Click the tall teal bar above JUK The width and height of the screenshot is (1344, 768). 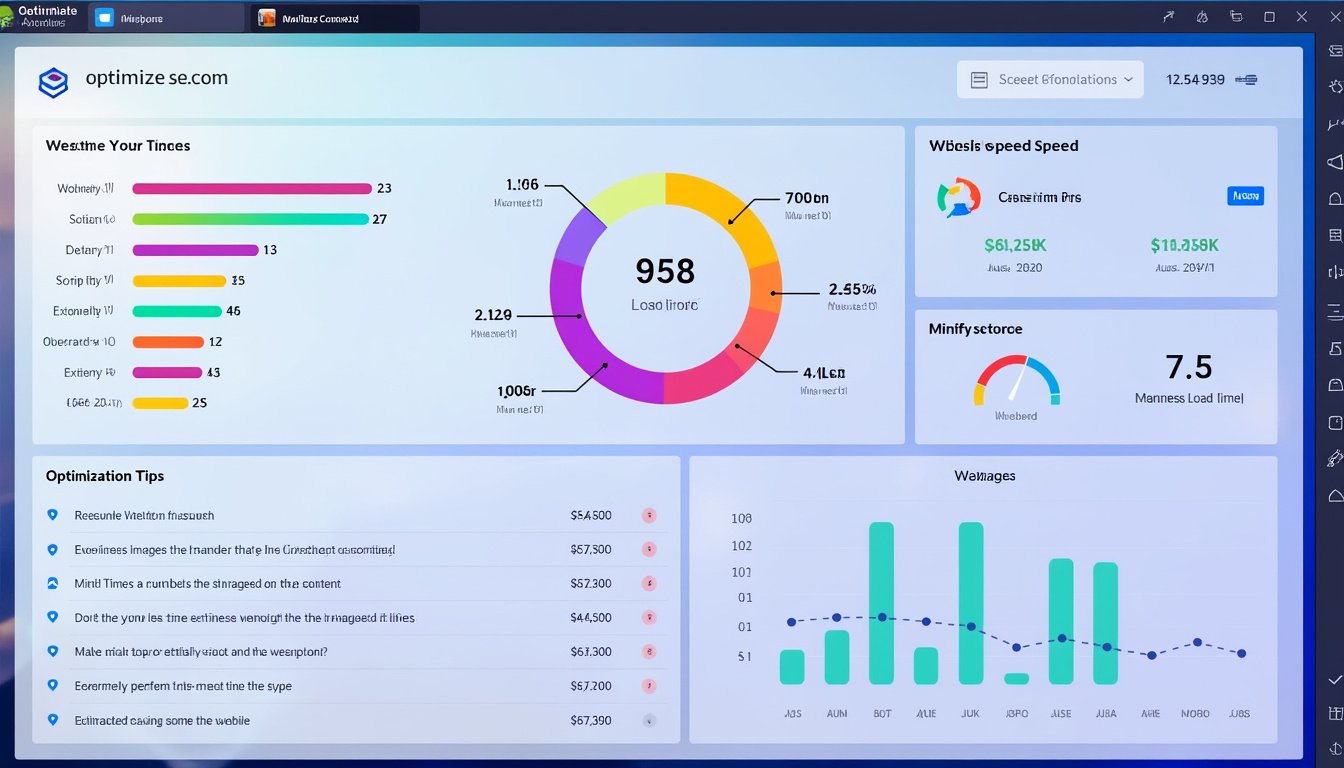click(x=971, y=603)
